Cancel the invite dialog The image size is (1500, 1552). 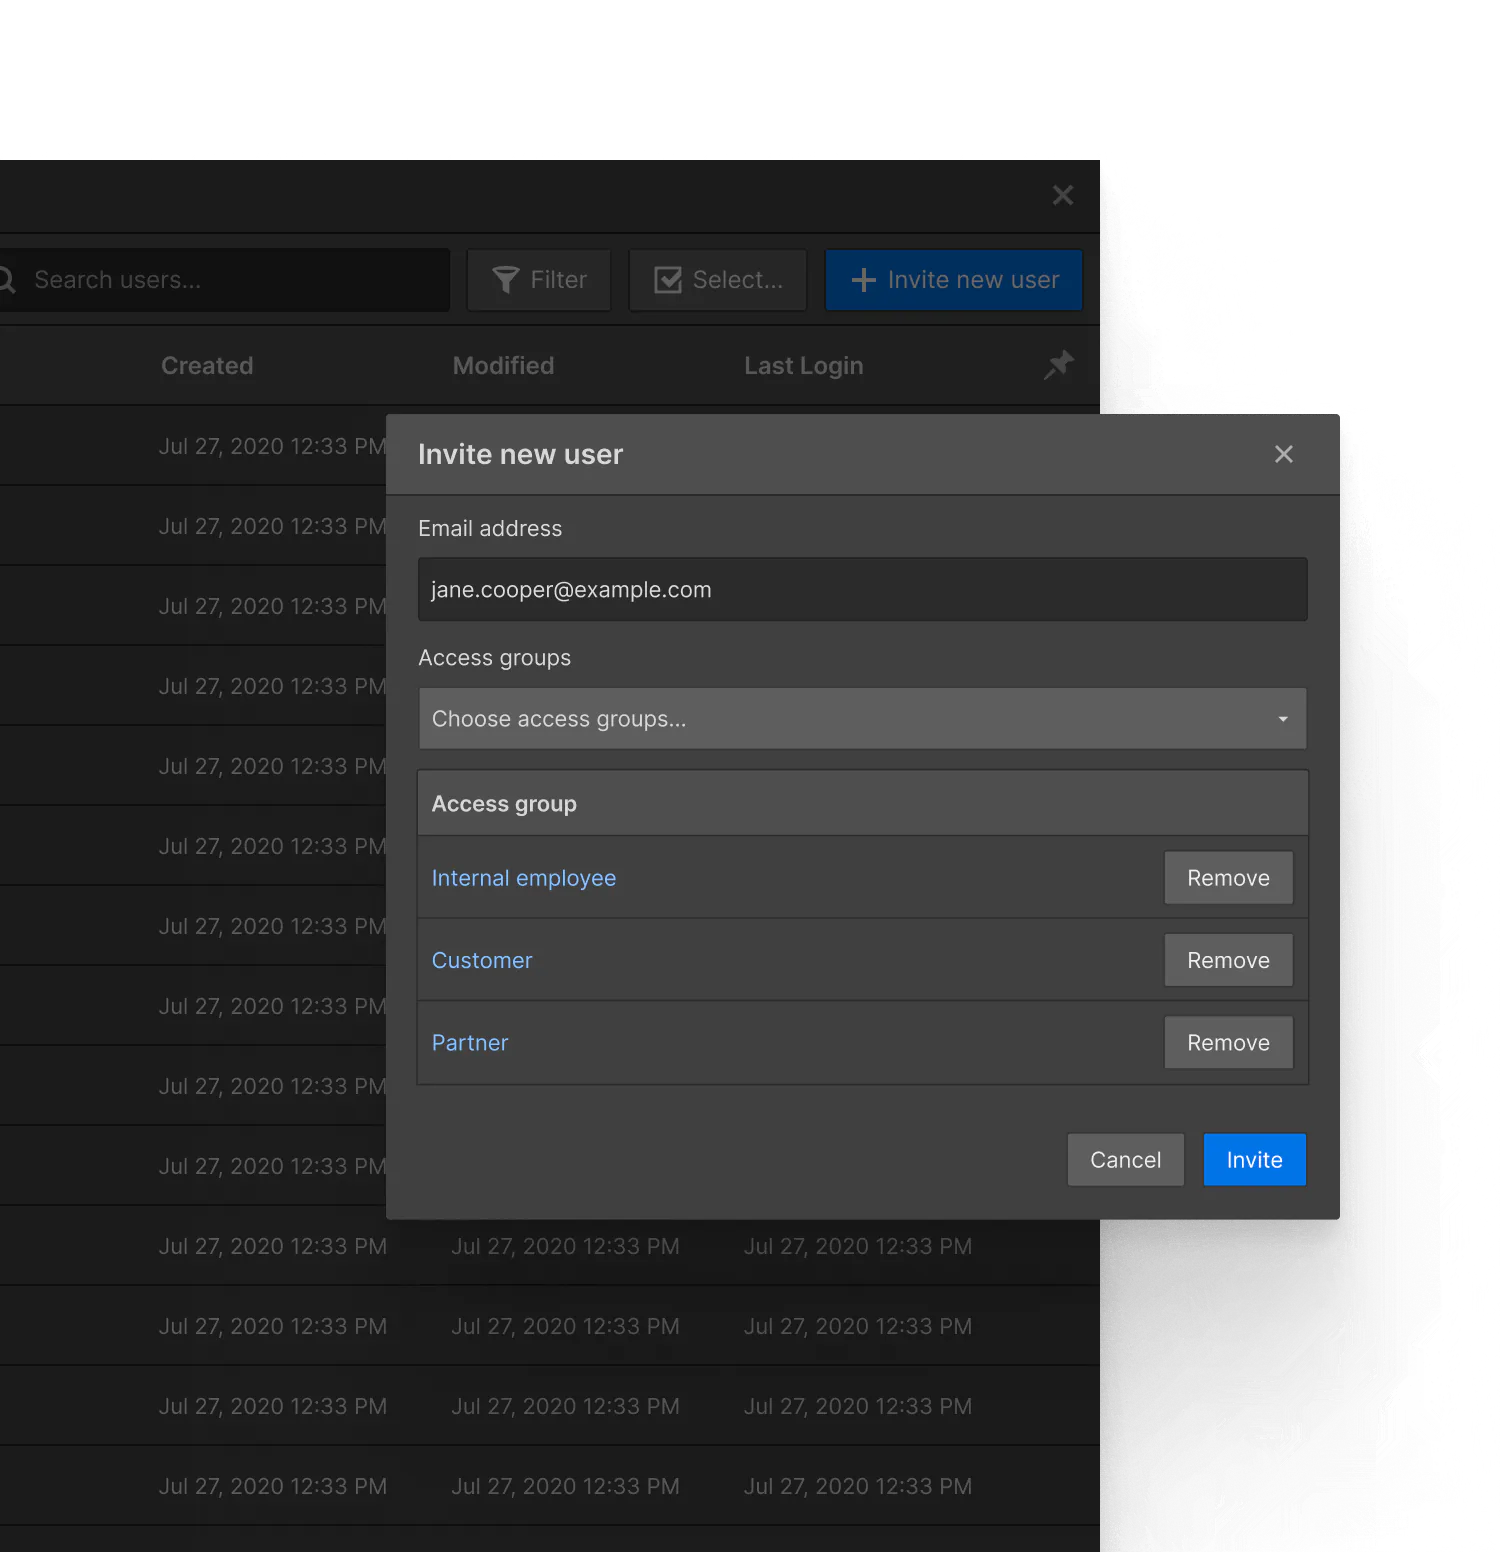1125,1159
